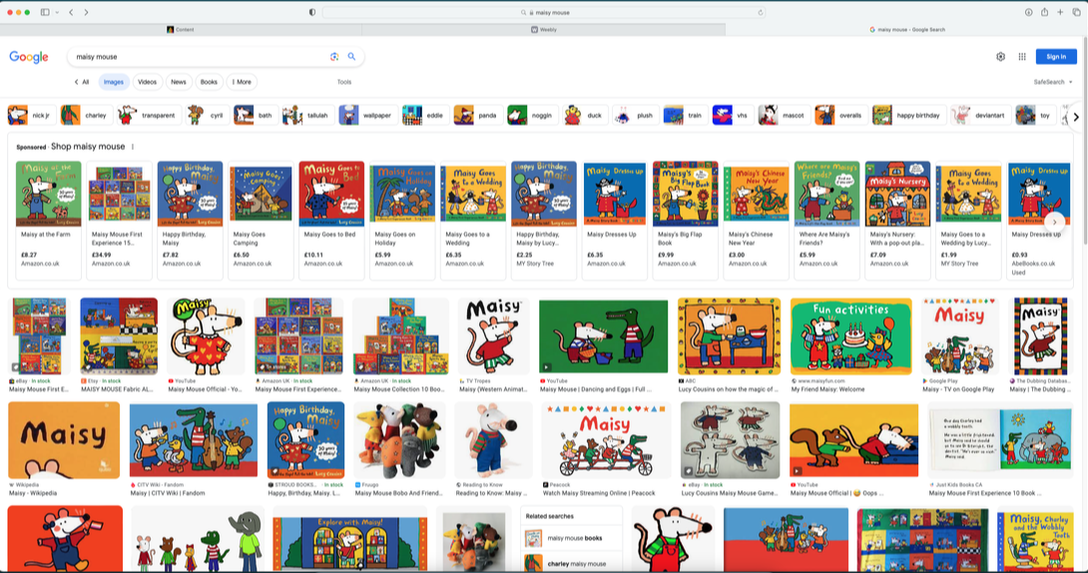
Task: Filter images by plush chip
Action: 636,115
